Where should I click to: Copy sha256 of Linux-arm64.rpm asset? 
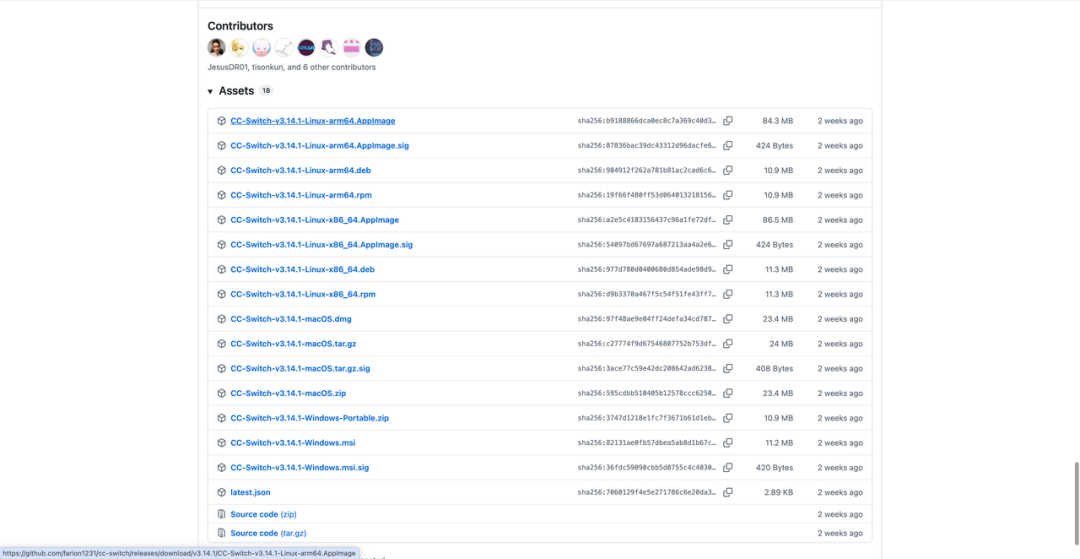[x=727, y=195]
